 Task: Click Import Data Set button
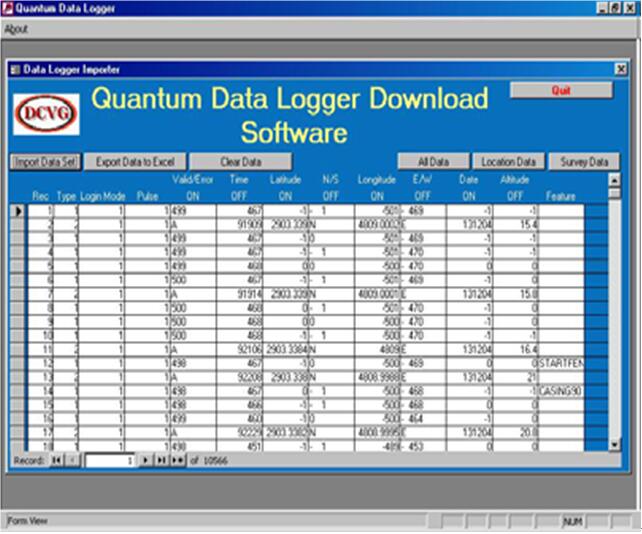pos(45,162)
